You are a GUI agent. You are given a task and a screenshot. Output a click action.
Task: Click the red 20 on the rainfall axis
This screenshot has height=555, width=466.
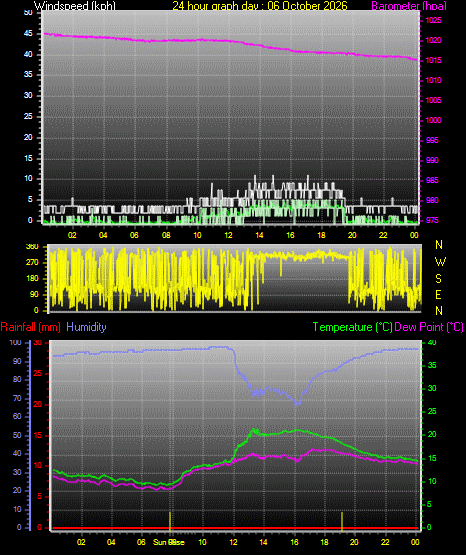tap(38, 404)
